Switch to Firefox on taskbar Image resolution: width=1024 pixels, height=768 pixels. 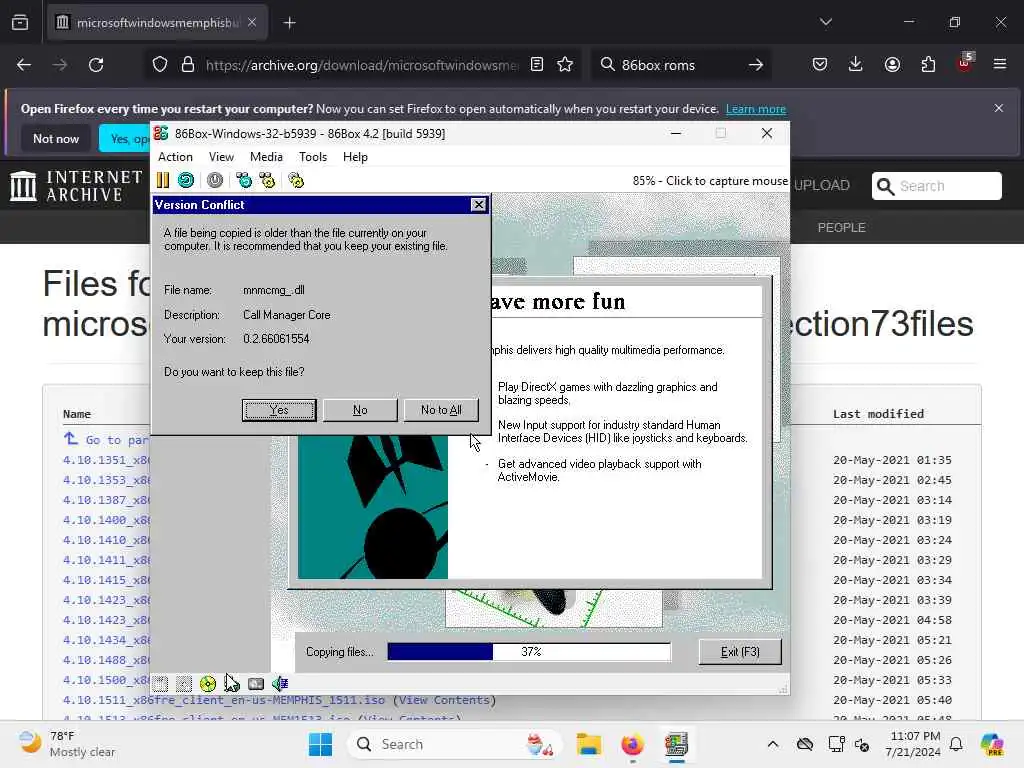point(632,744)
